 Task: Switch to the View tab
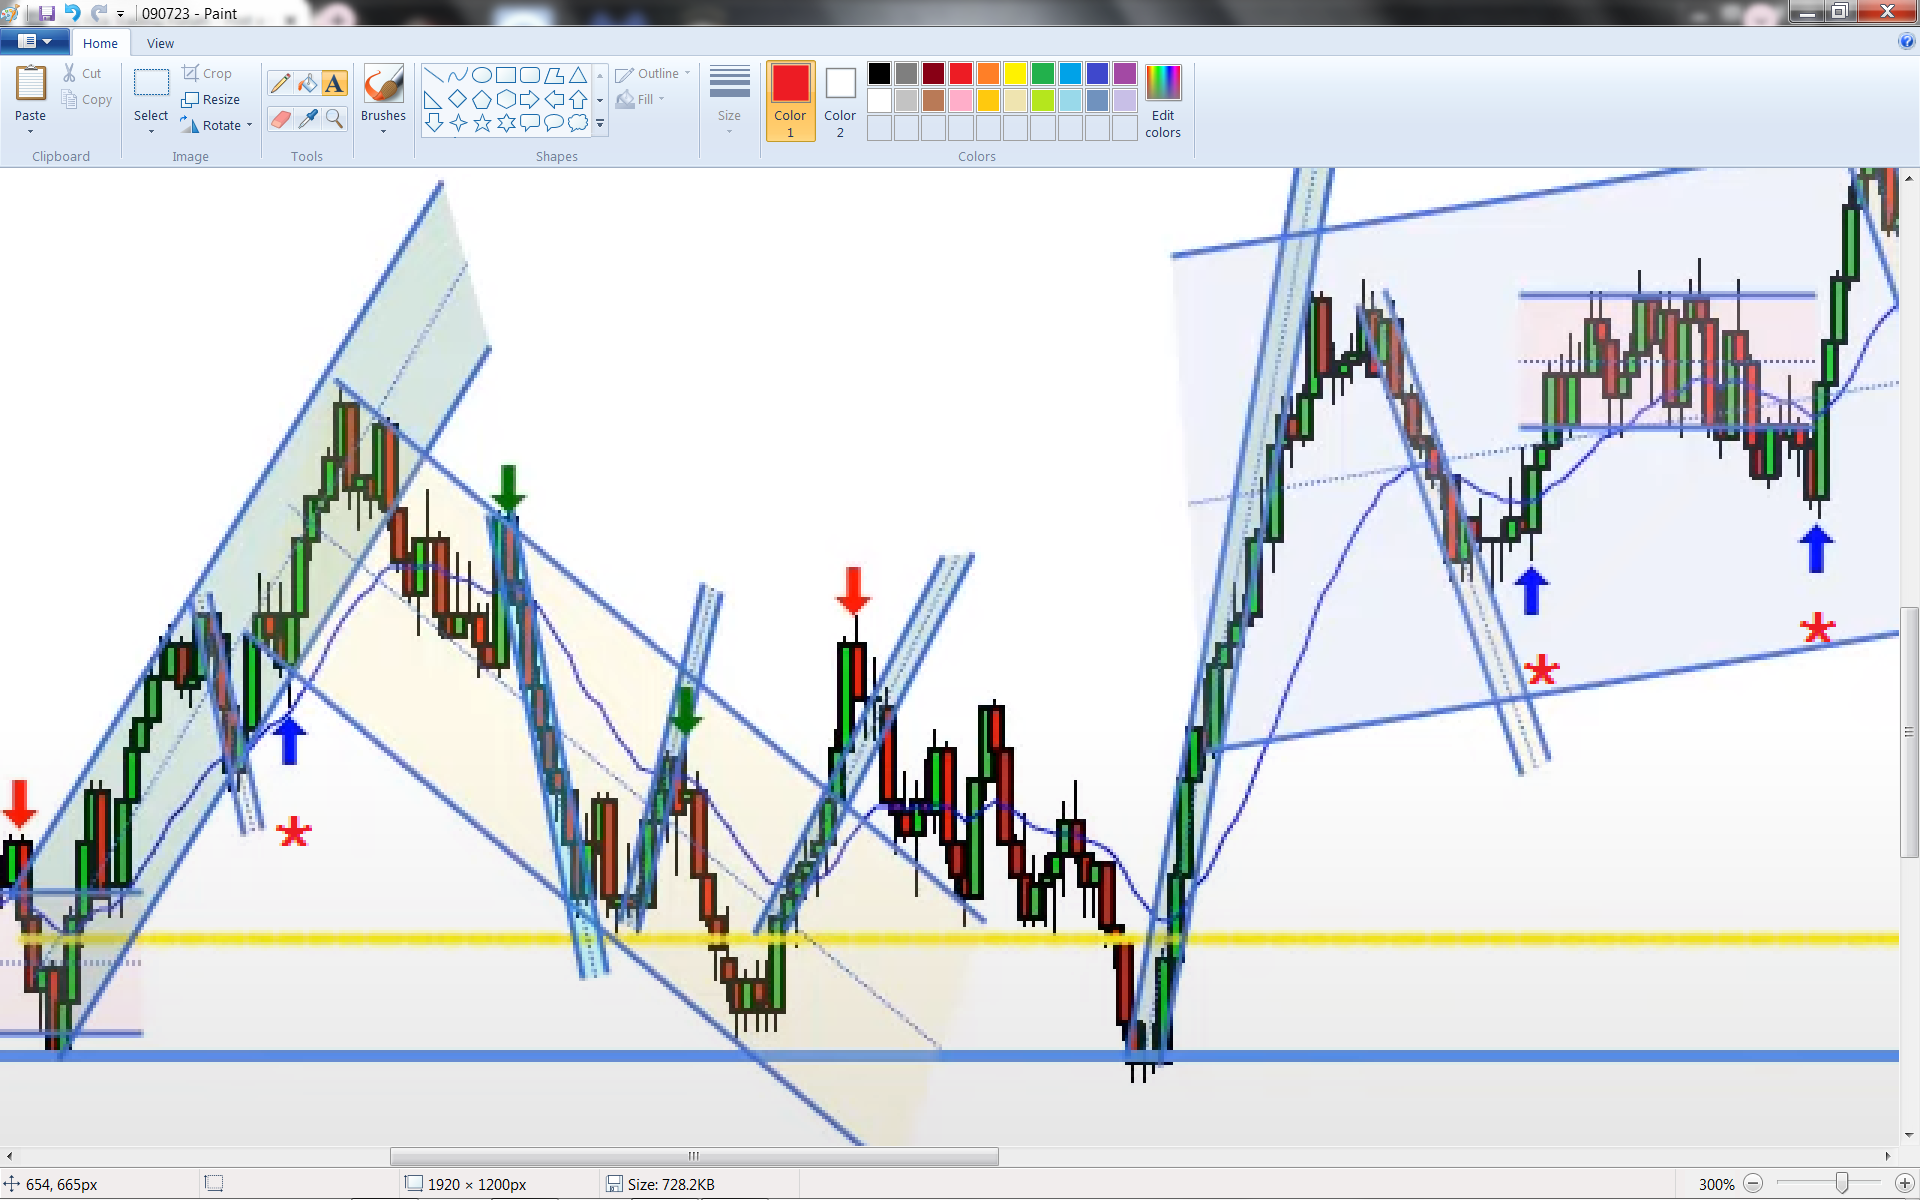tap(160, 43)
